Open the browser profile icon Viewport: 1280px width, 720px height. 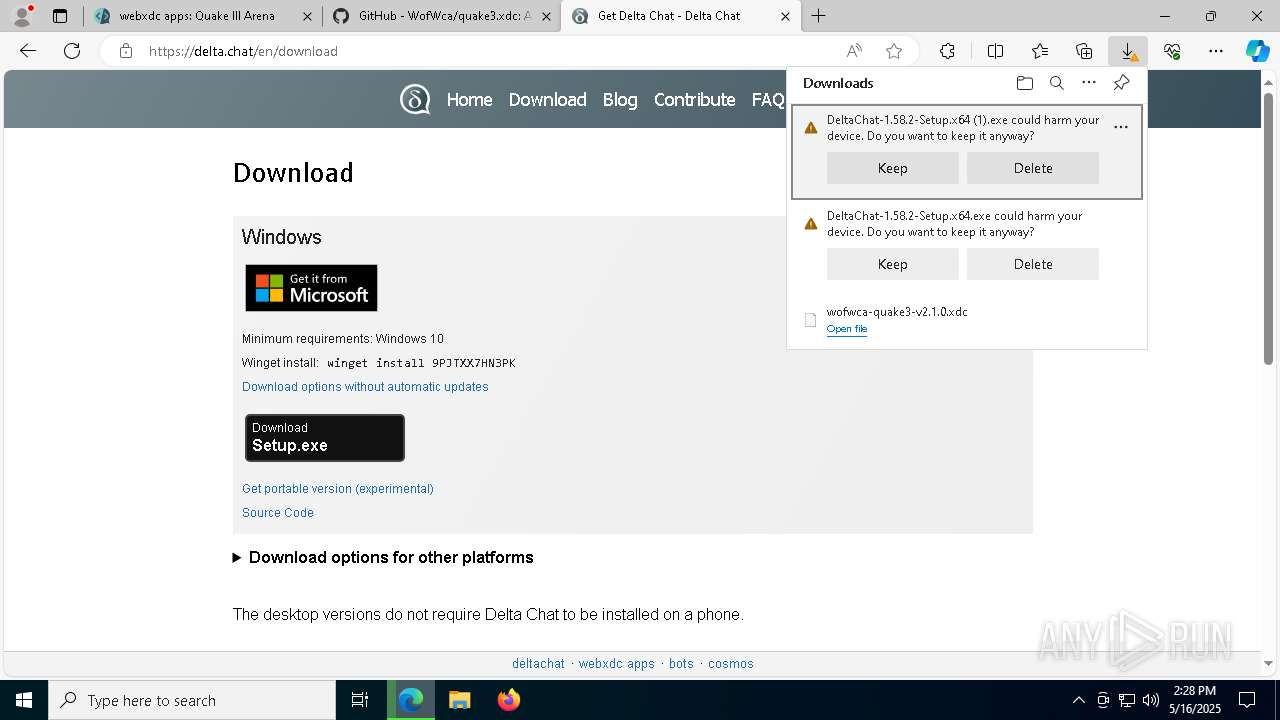(22, 16)
